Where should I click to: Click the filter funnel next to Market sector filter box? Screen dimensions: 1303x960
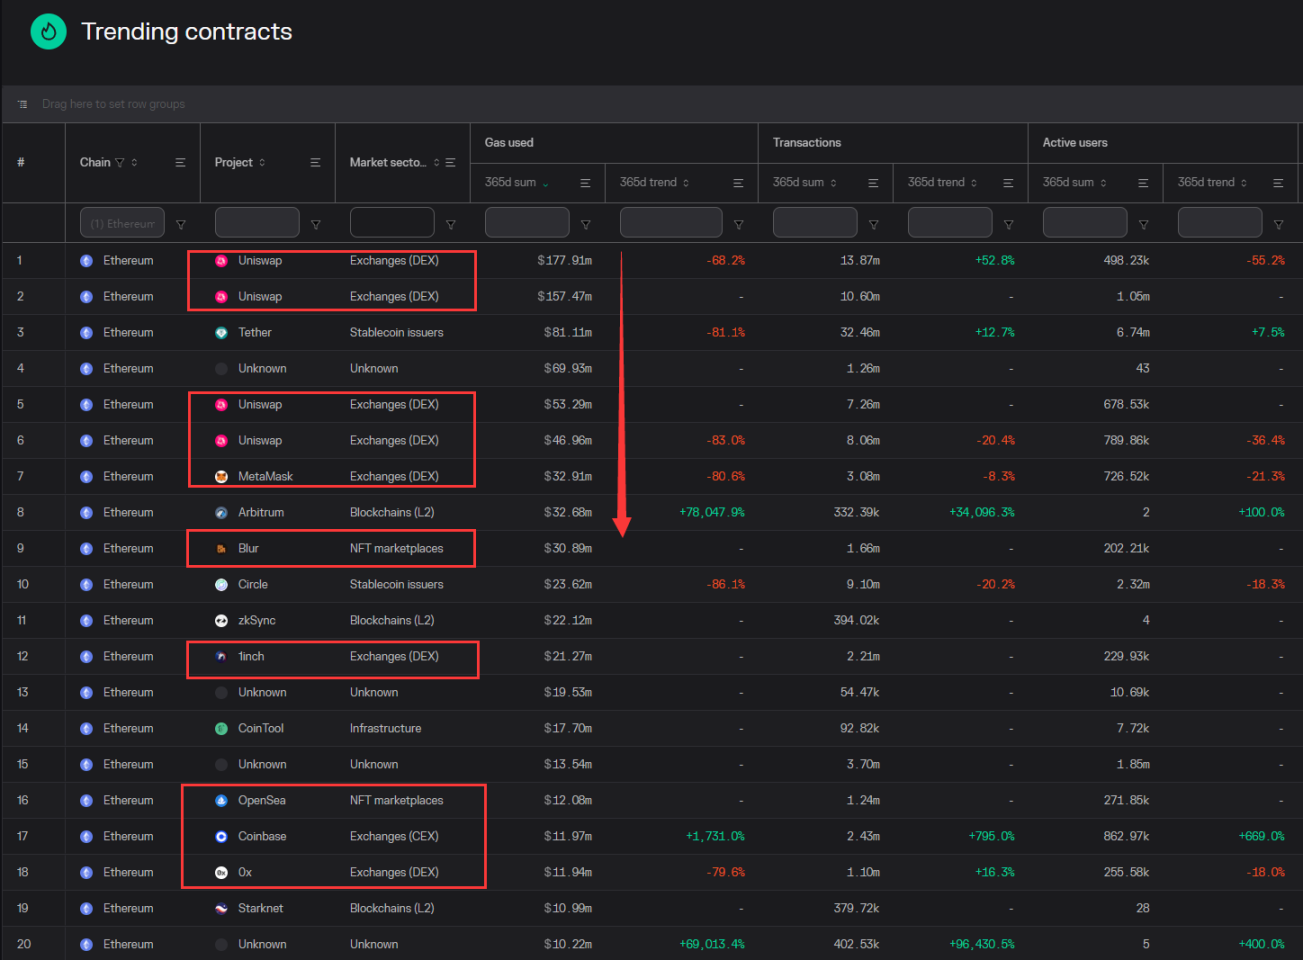(451, 224)
